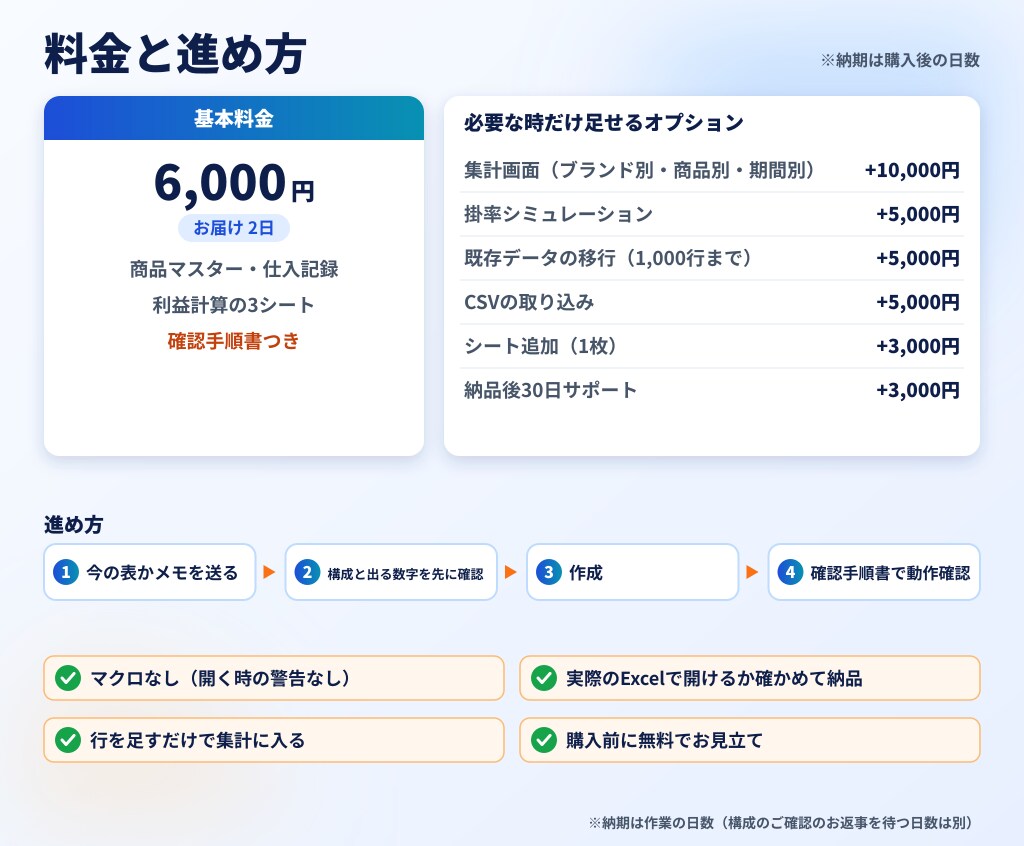Click the 料金と進め方 title
This screenshot has height=846, width=1024.
point(175,54)
